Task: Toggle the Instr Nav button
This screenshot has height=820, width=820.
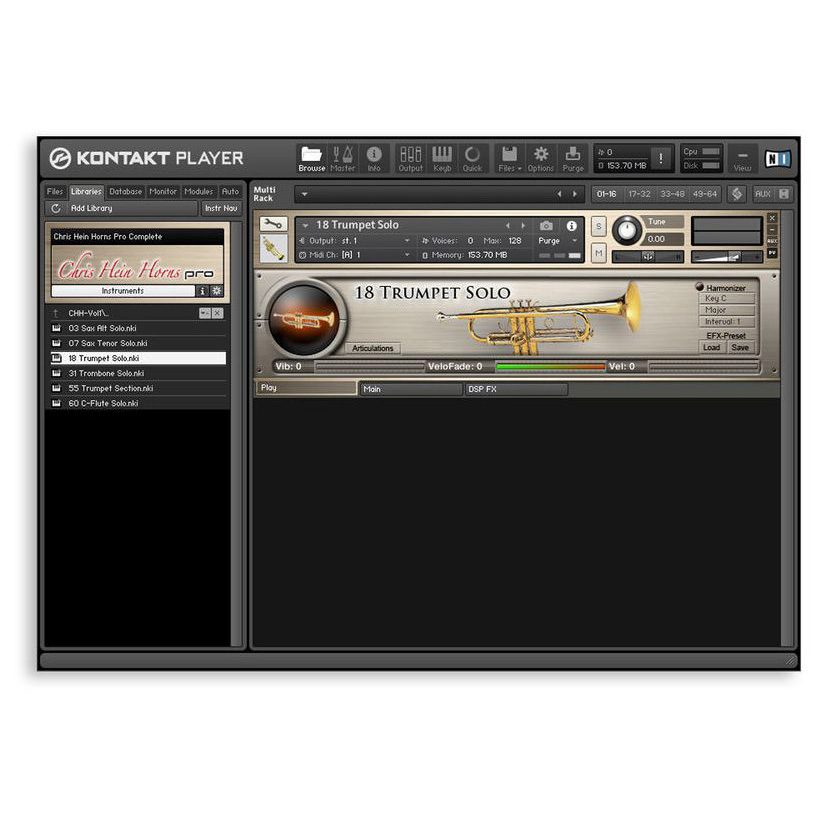Action: pos(221,208)
